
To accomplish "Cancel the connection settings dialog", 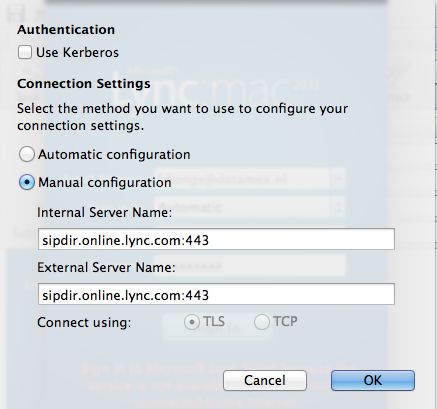I will tap(265, 380).
